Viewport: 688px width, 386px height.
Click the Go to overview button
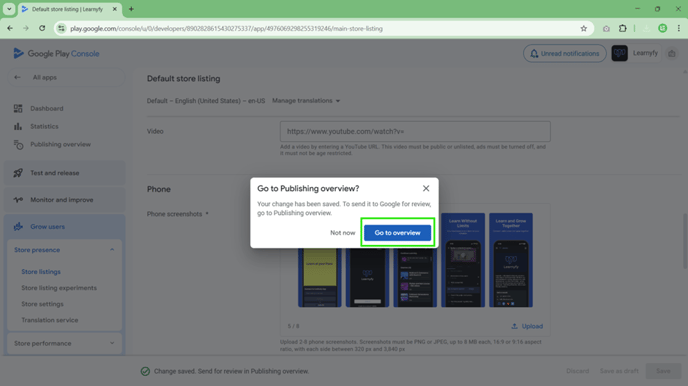click(397, 232)
